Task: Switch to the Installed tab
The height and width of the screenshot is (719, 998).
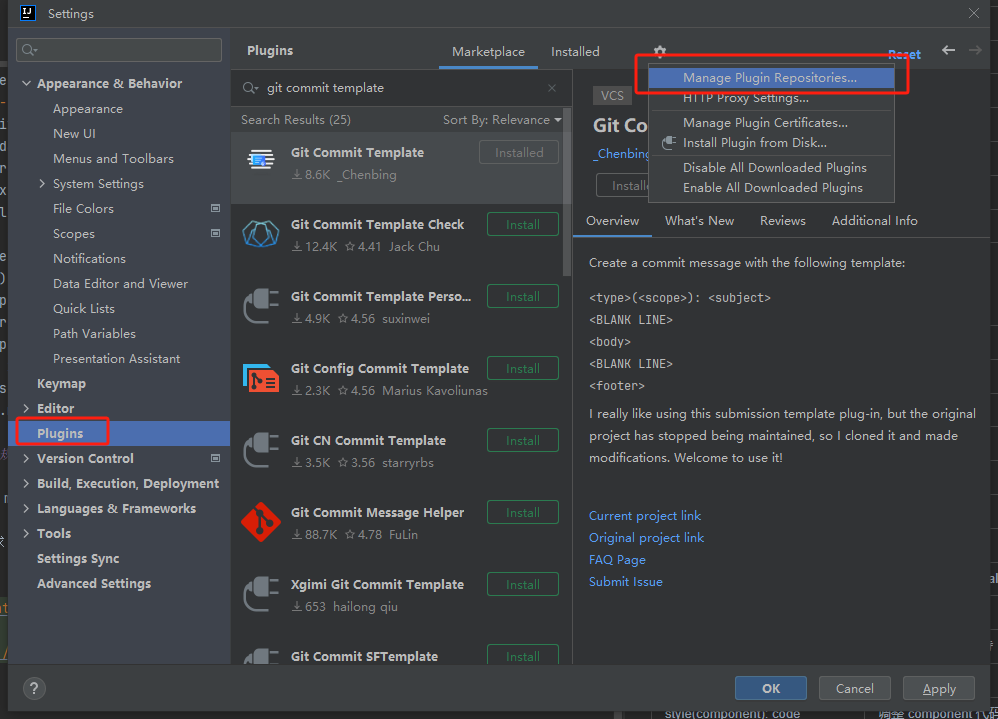Action: (575, 52)
